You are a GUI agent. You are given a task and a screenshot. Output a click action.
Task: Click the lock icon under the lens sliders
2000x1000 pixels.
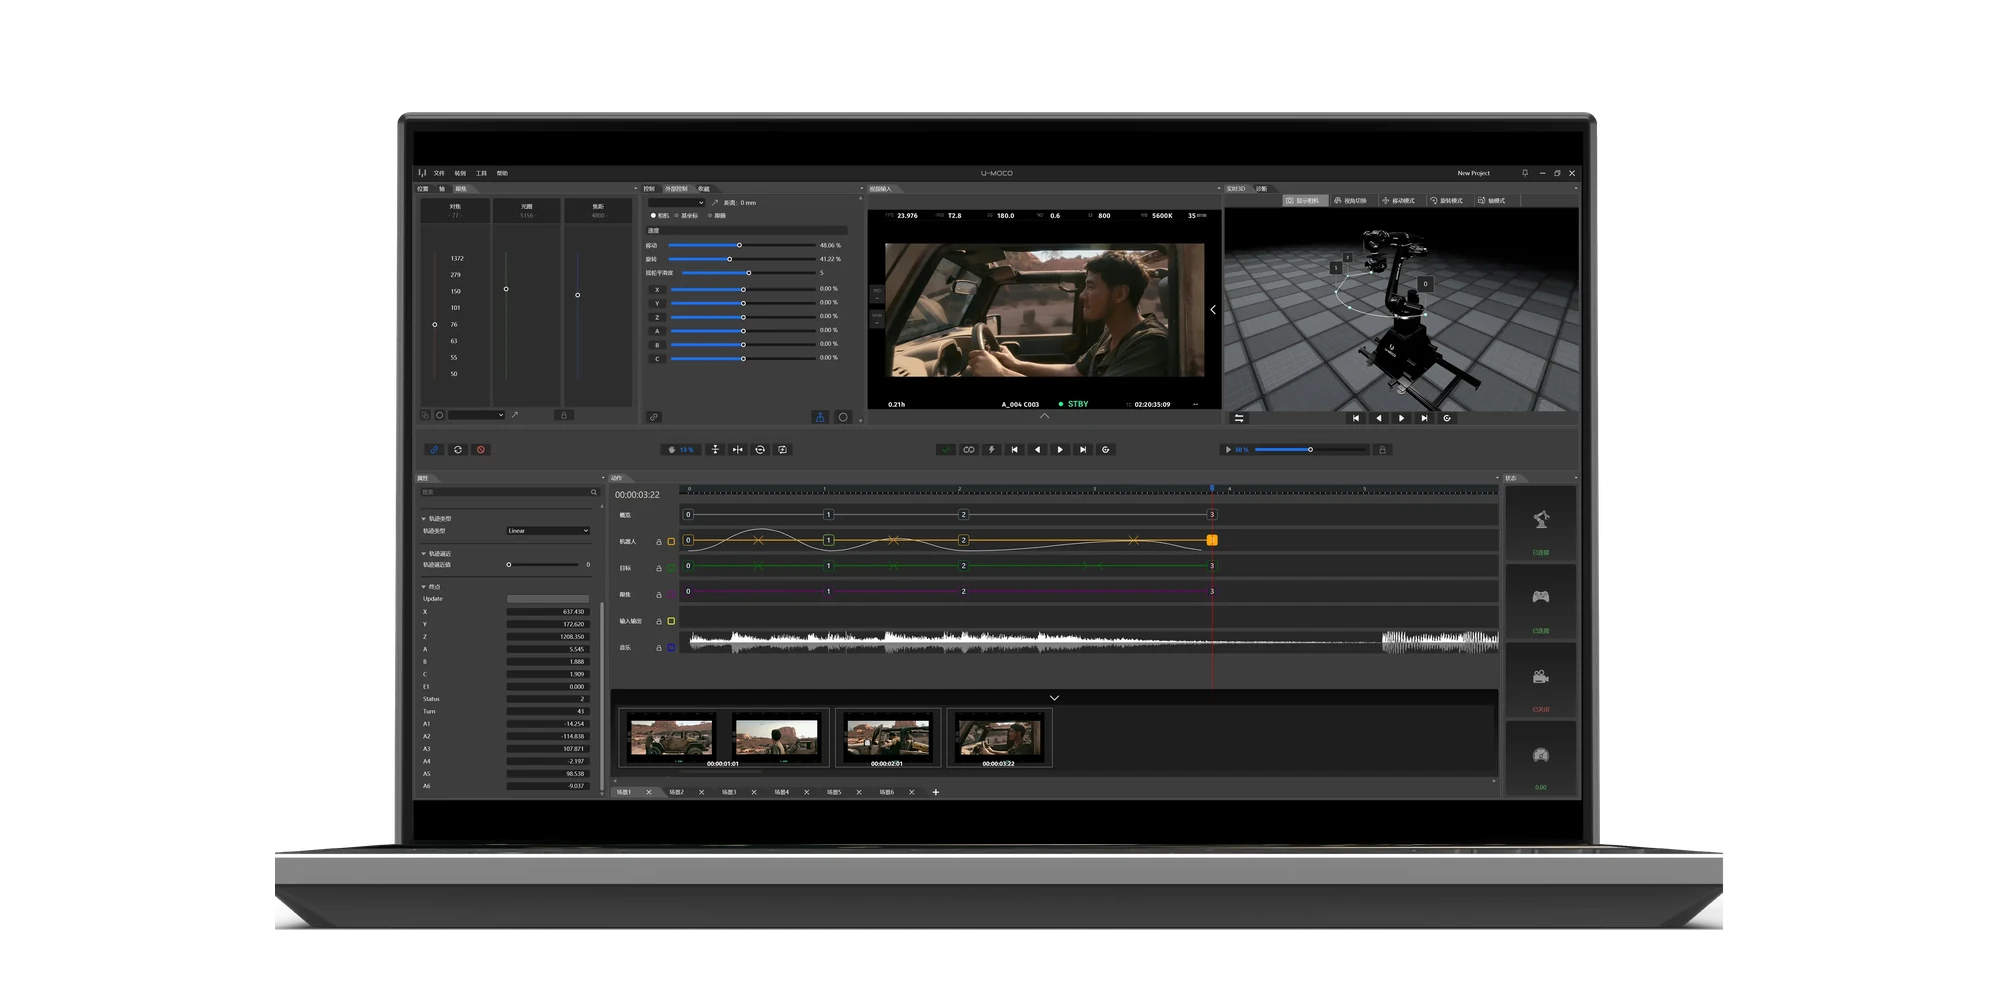564,415
